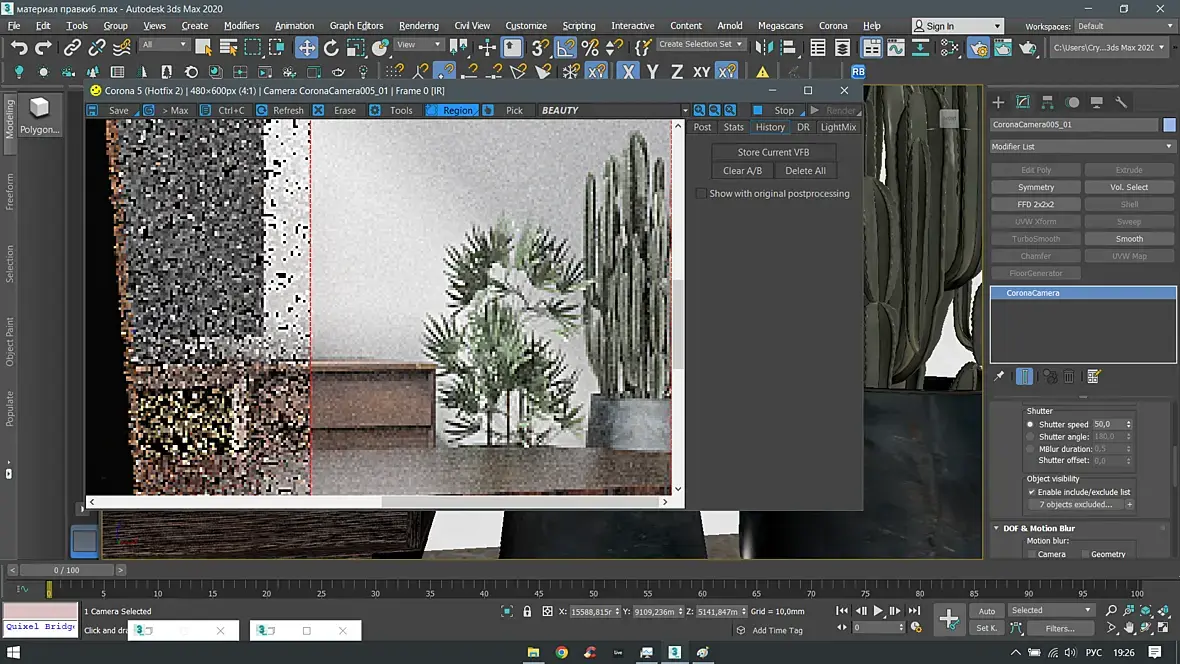Switch to the LightMix tab
Viewport: 1180px width, 664px height.
[838, 127]
